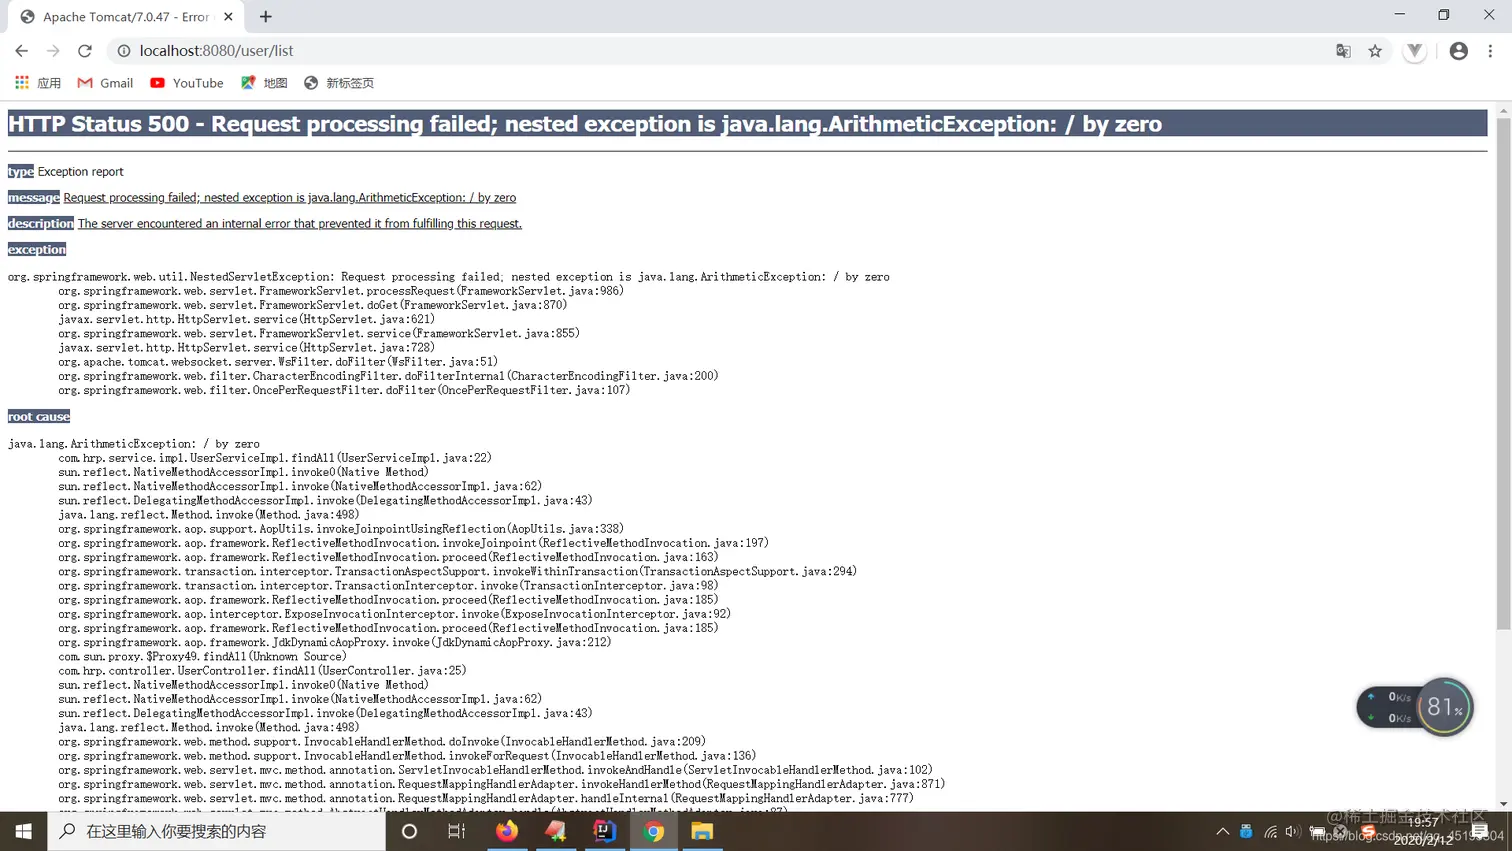Open Google Translate page icon

point(1343,51)
